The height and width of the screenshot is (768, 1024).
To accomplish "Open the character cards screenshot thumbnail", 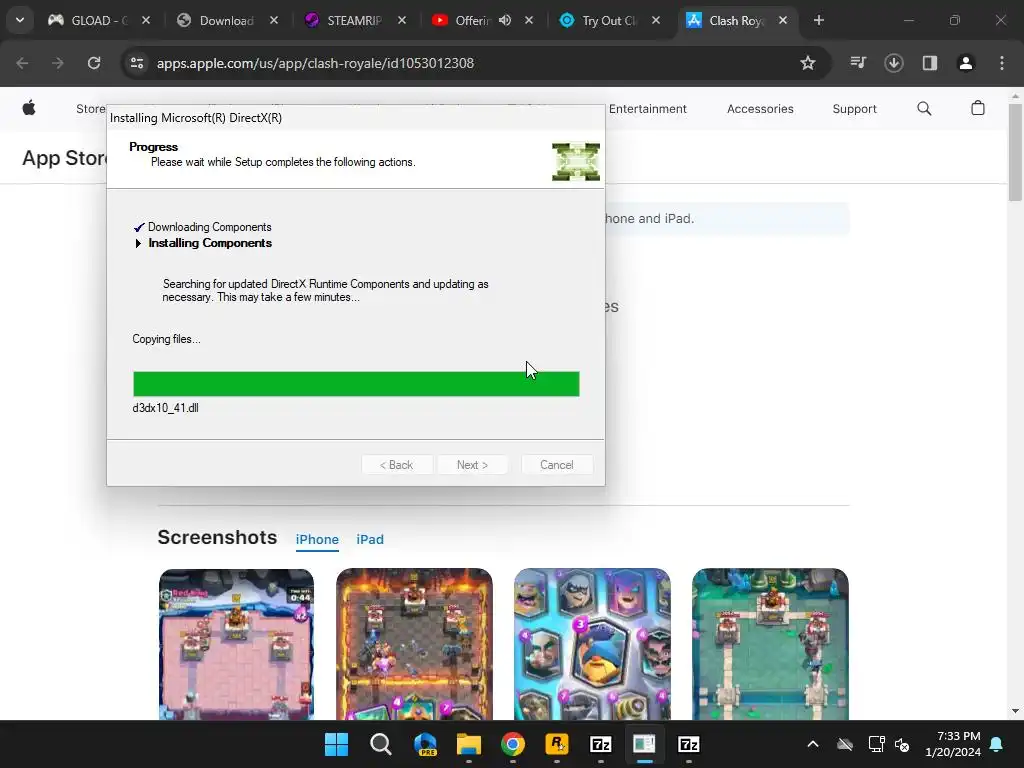I will [x=592, y=644].
